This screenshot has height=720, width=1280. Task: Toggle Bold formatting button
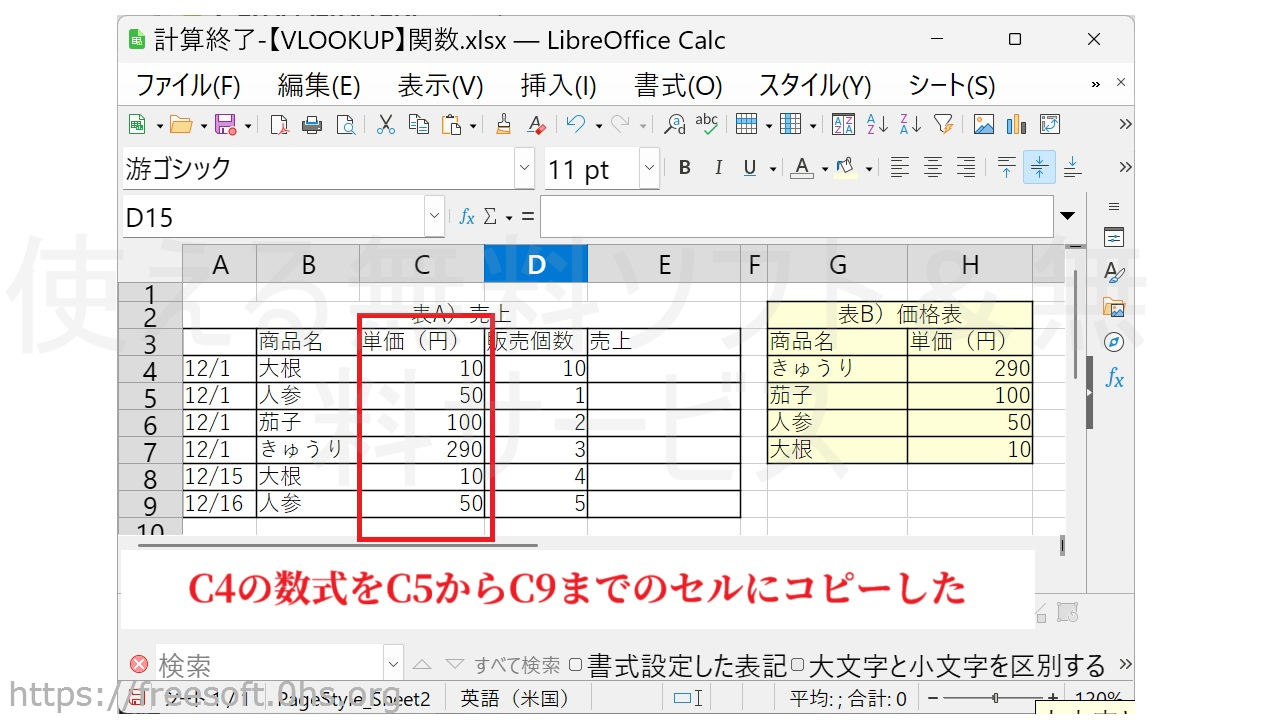pos(685,168)
